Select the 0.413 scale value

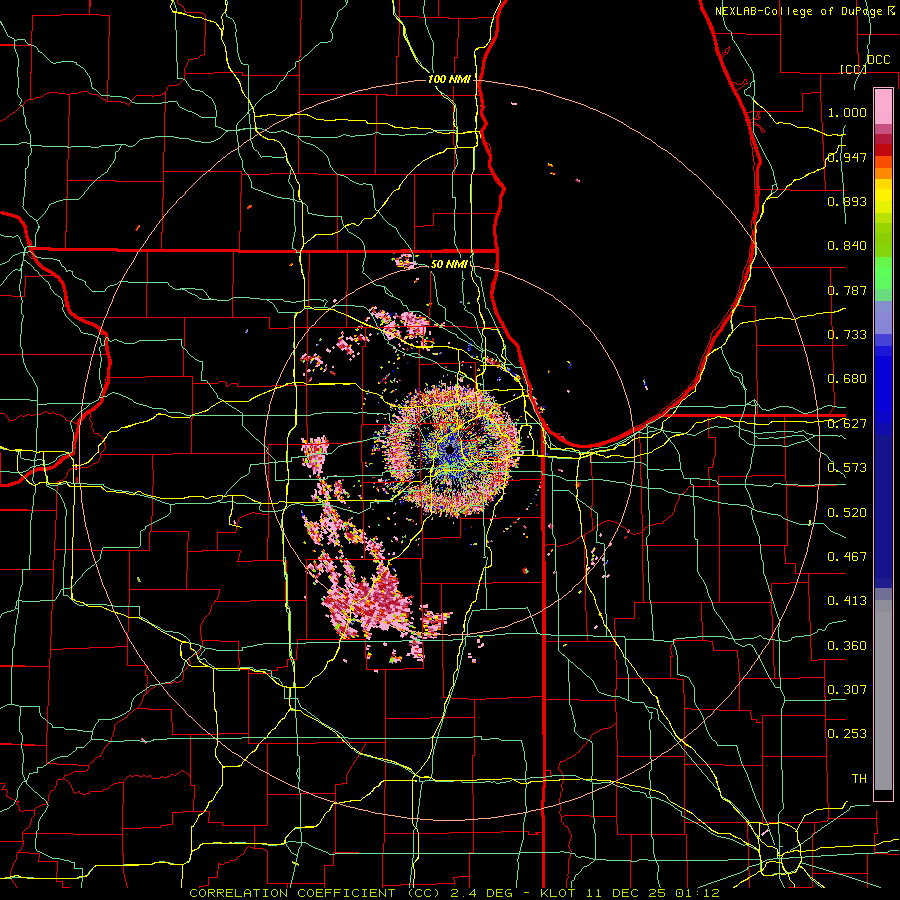click(847, 601)
